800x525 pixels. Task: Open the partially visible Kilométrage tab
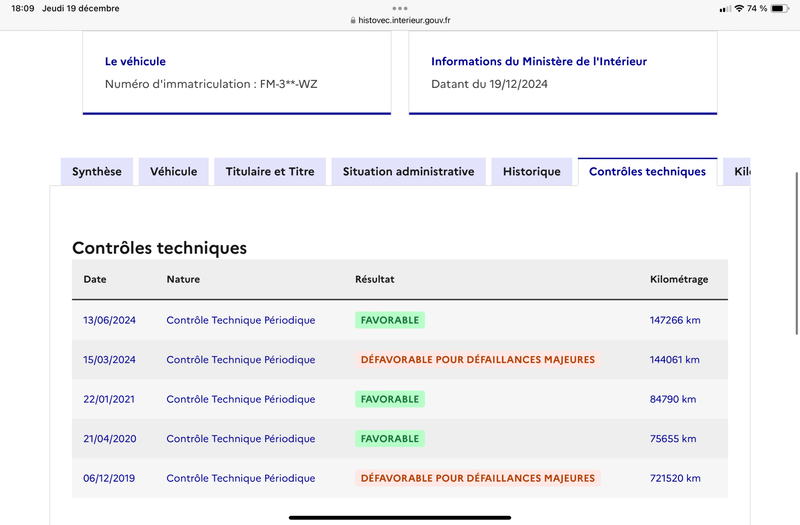coord(737,171)
